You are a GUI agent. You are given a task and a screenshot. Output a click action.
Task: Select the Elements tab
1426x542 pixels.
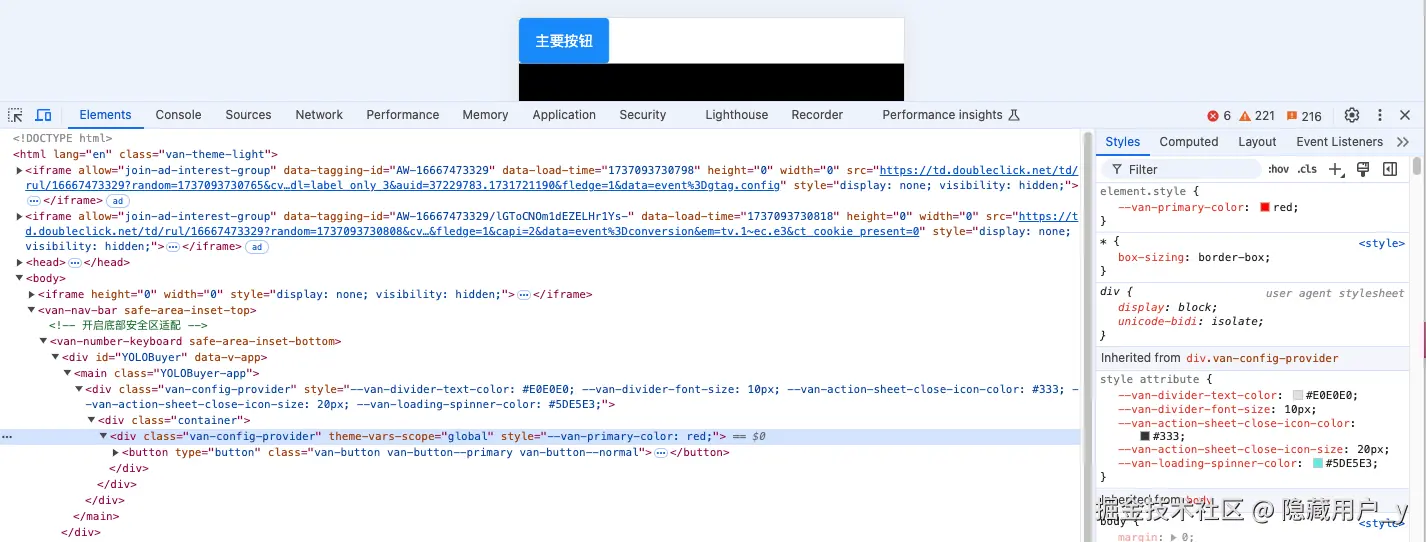click(x=106, y=115)
